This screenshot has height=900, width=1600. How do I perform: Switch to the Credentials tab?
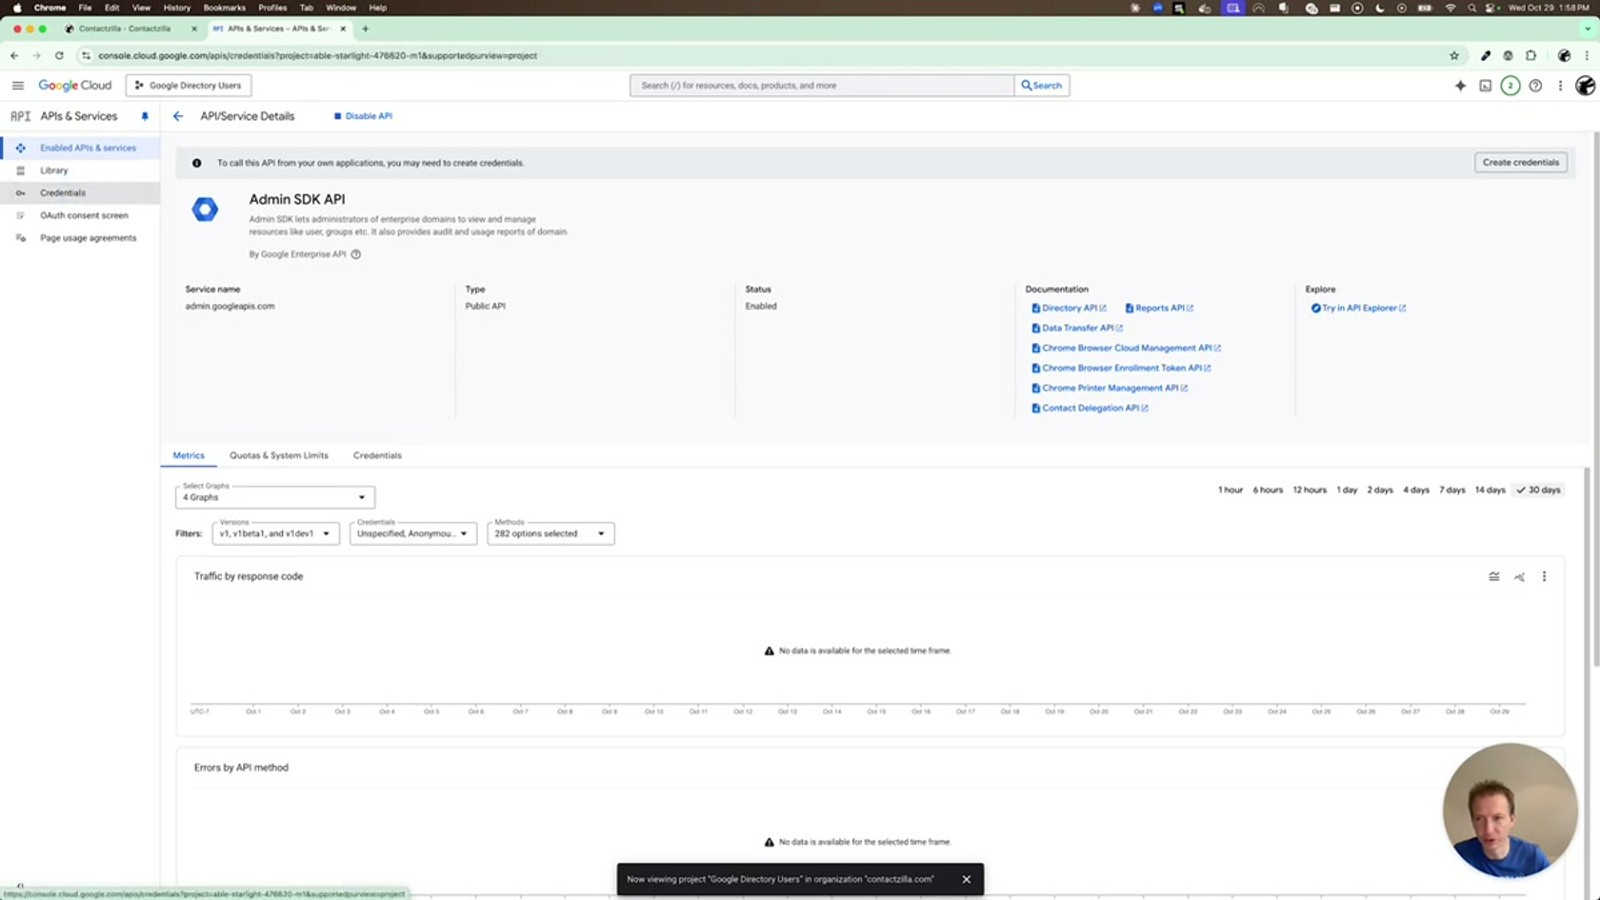377,456
